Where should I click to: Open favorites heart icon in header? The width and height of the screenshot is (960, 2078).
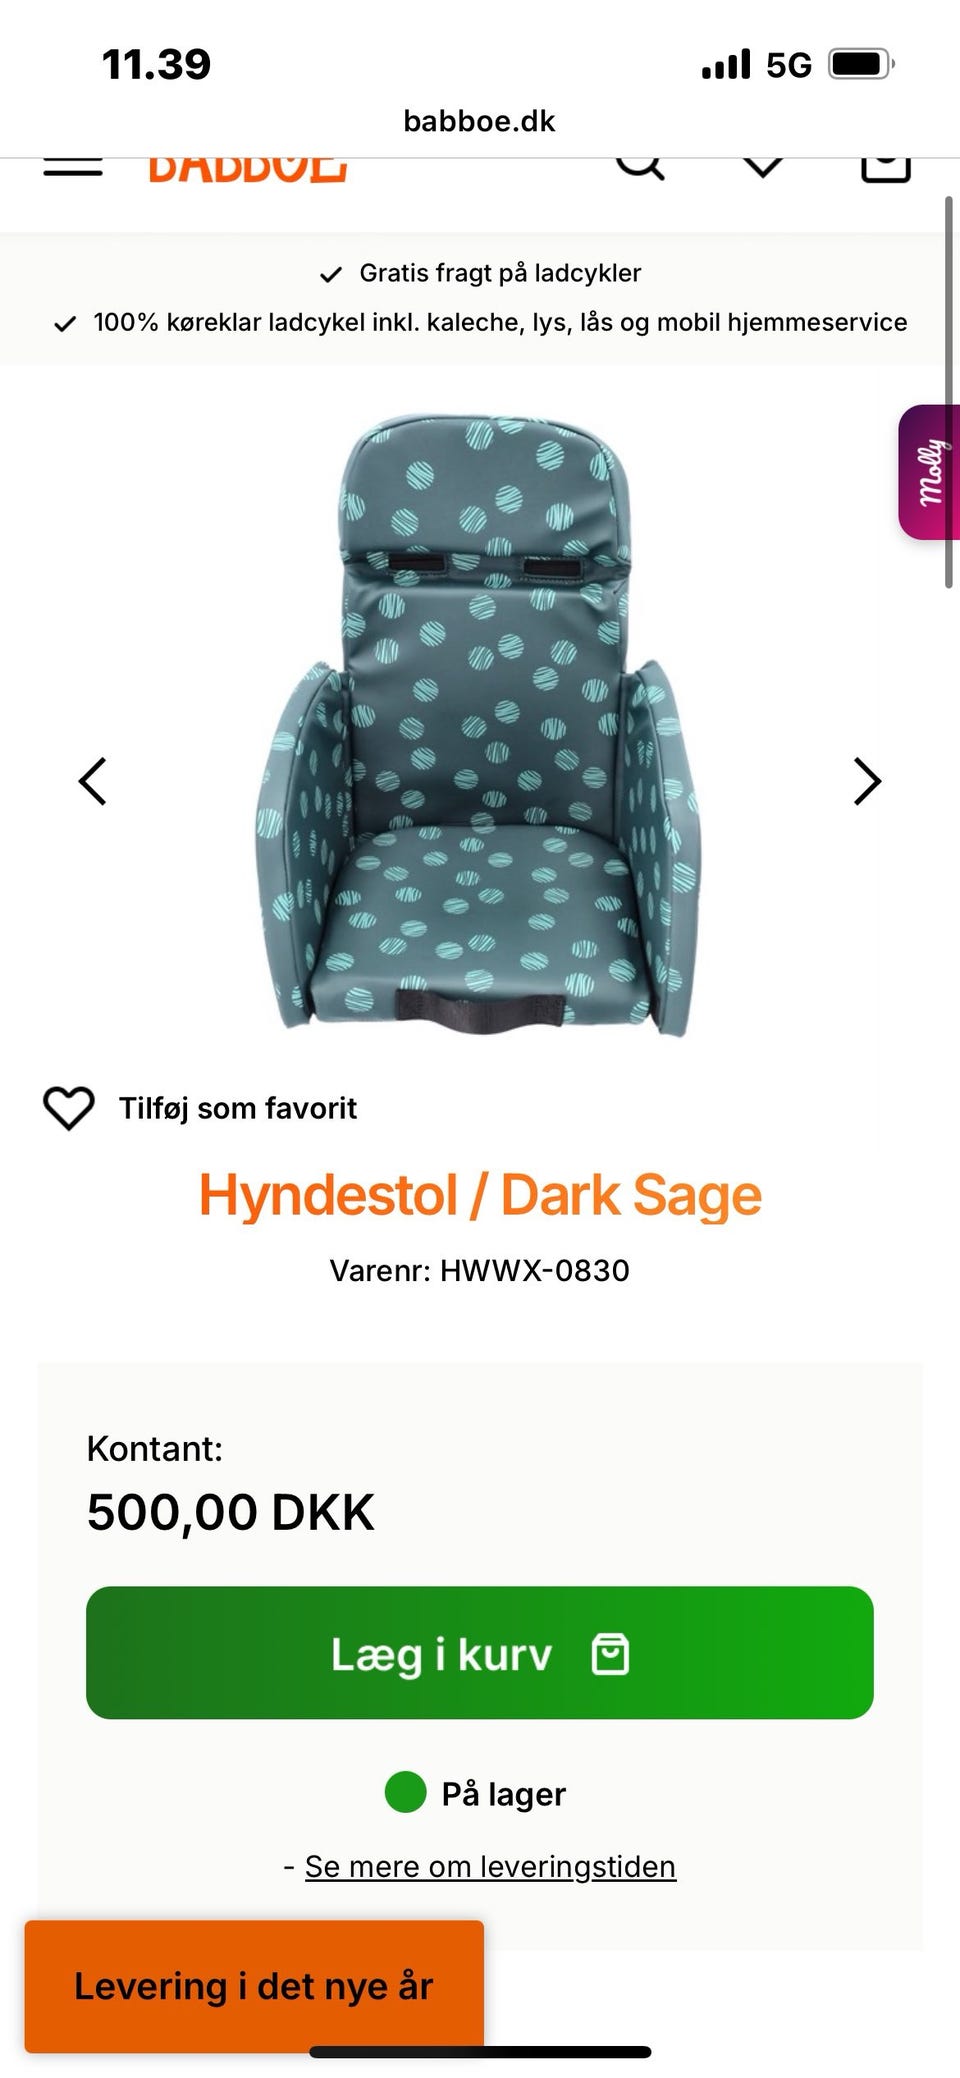point(763,167)
